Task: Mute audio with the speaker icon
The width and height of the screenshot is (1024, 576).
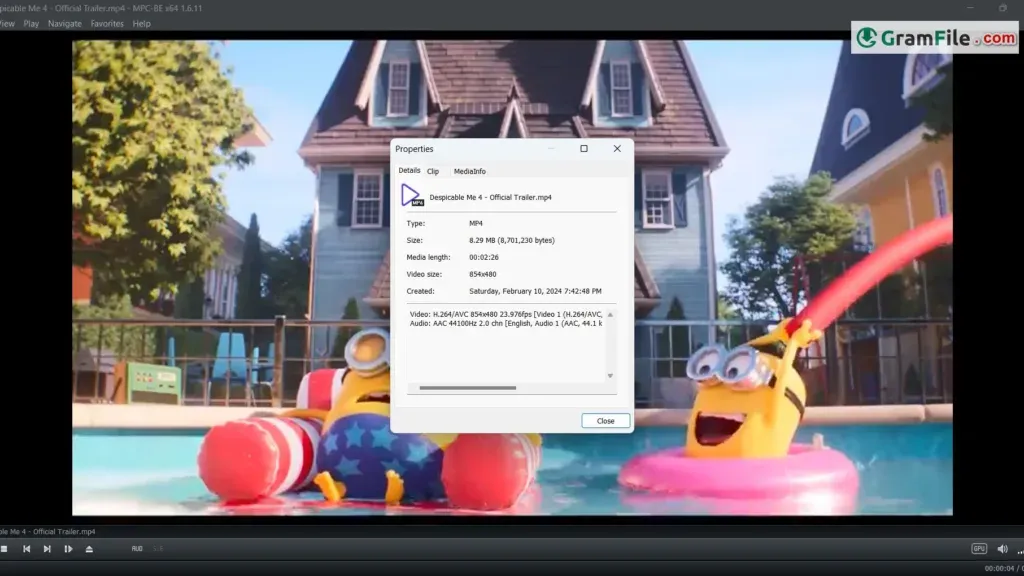Action: pyautogui.click(x=1002, y=549)
